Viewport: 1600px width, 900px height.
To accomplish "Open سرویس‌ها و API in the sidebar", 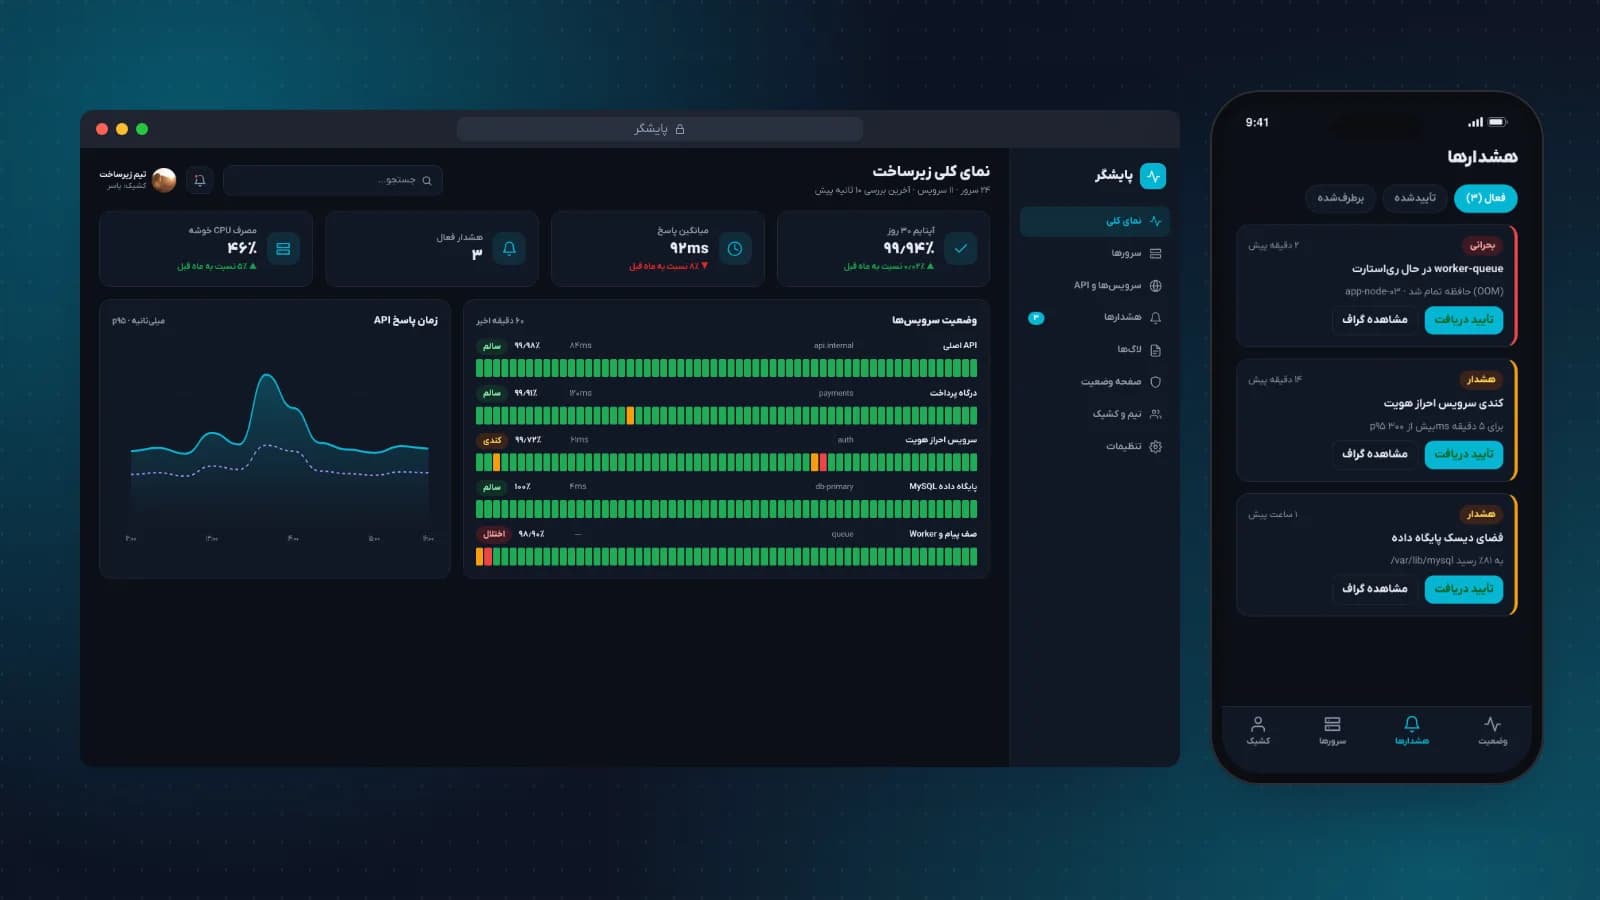I will pos(1094,285).
